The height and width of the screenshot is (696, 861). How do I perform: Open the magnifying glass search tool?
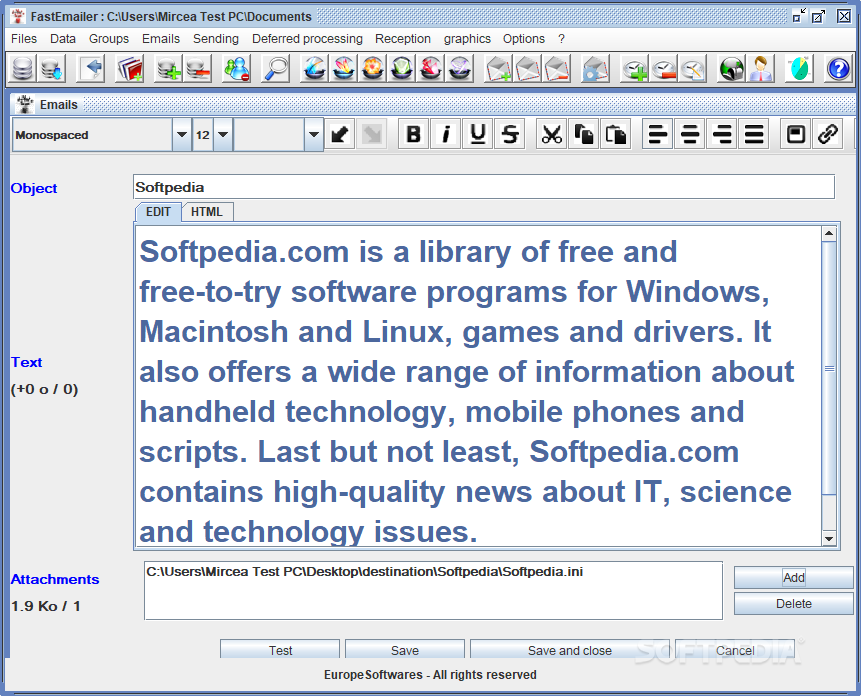[276, 69]
